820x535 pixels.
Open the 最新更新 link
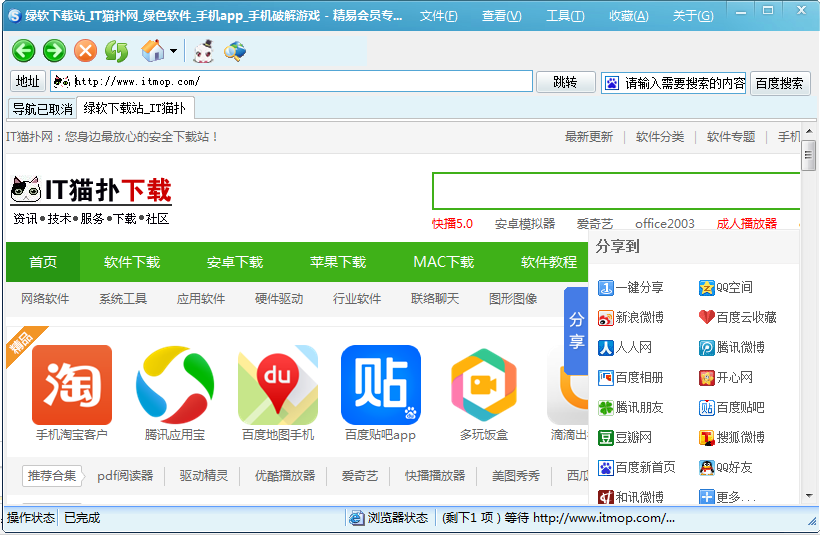point(589,137)
